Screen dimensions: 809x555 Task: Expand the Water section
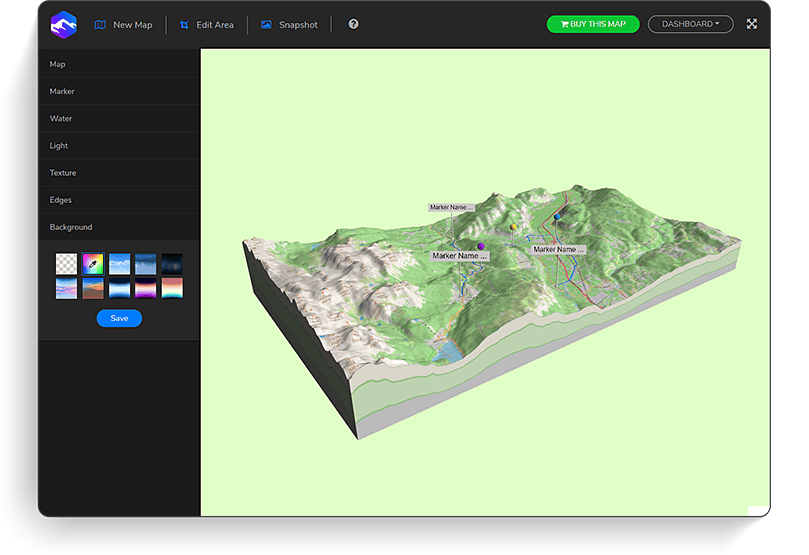tap(119, 118)
